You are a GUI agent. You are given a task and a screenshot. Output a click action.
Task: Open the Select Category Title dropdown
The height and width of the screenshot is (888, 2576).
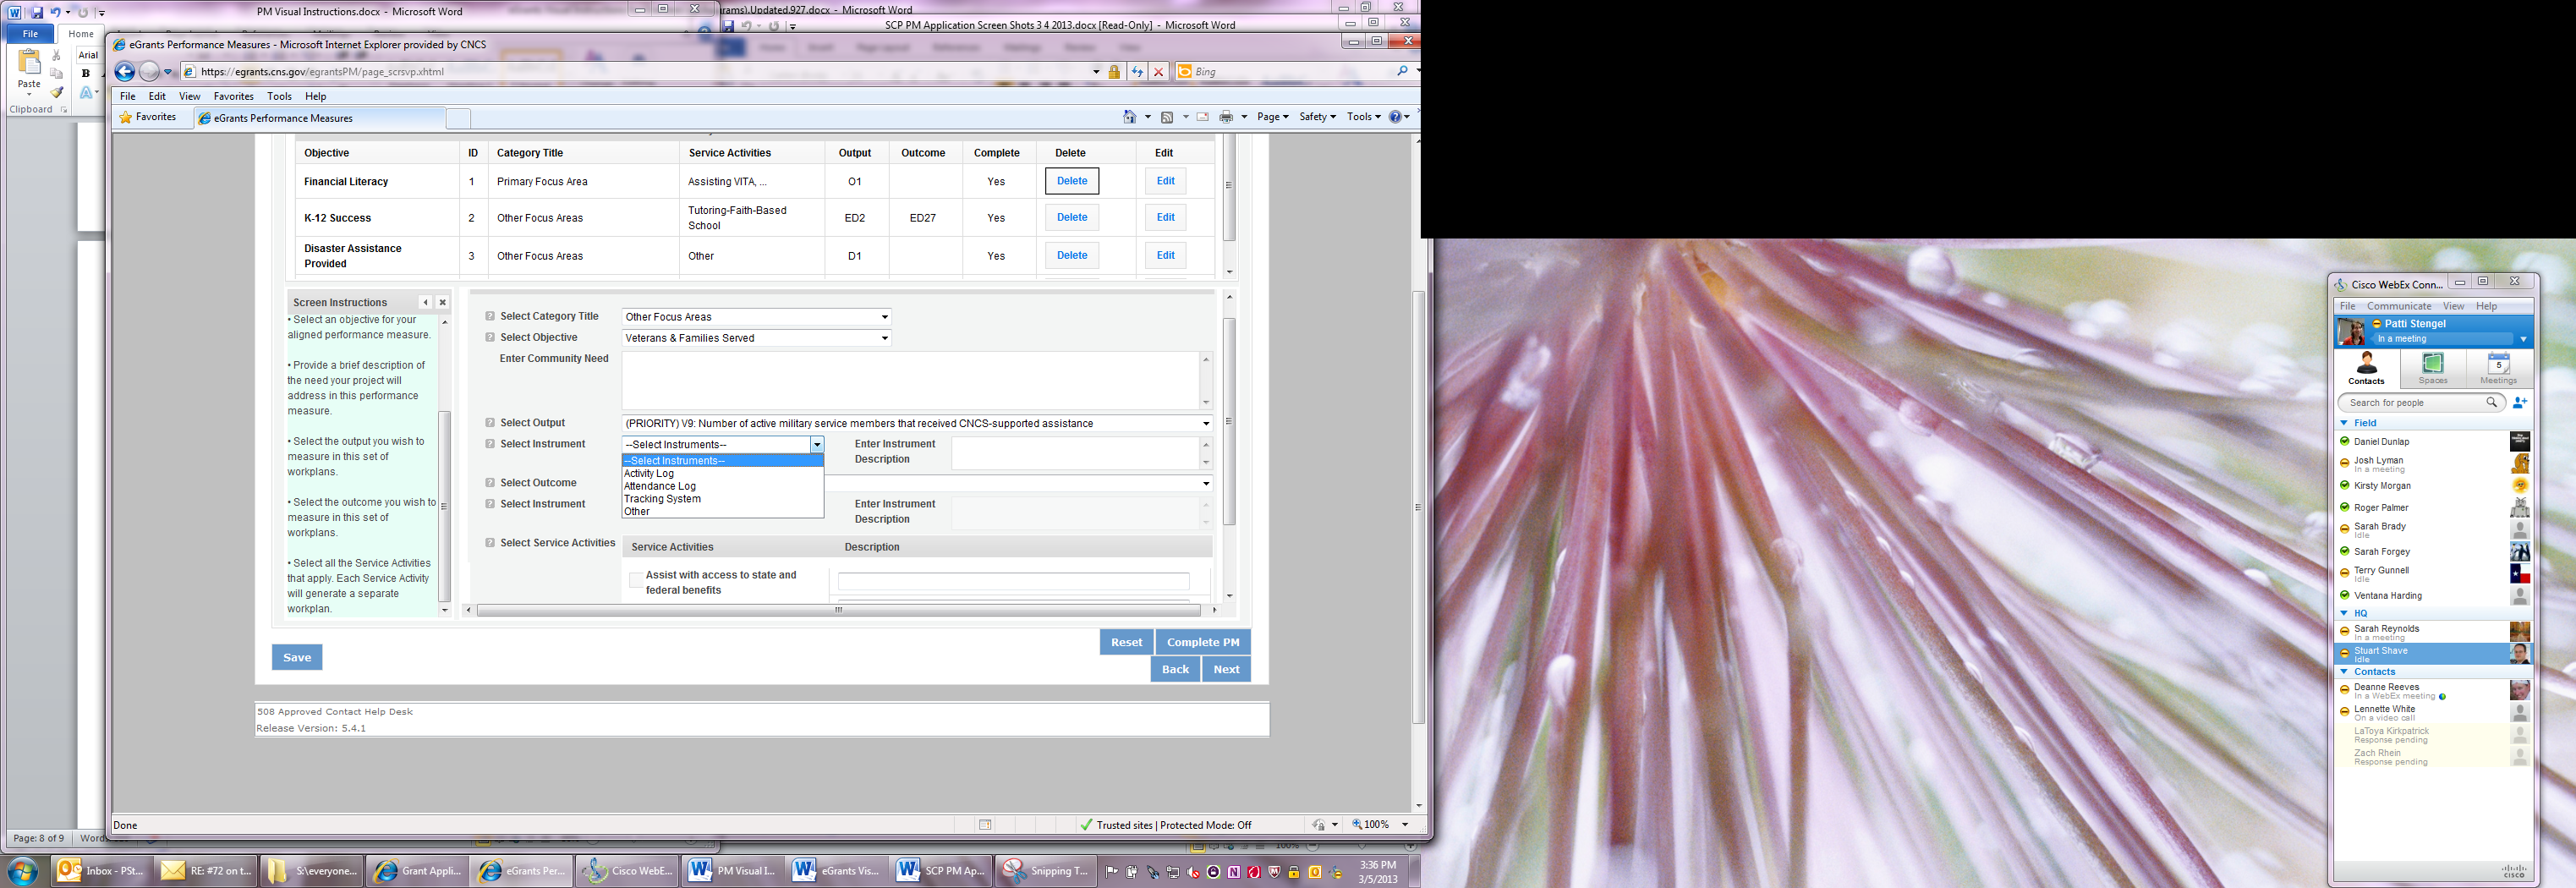click(x=757, y=317)
